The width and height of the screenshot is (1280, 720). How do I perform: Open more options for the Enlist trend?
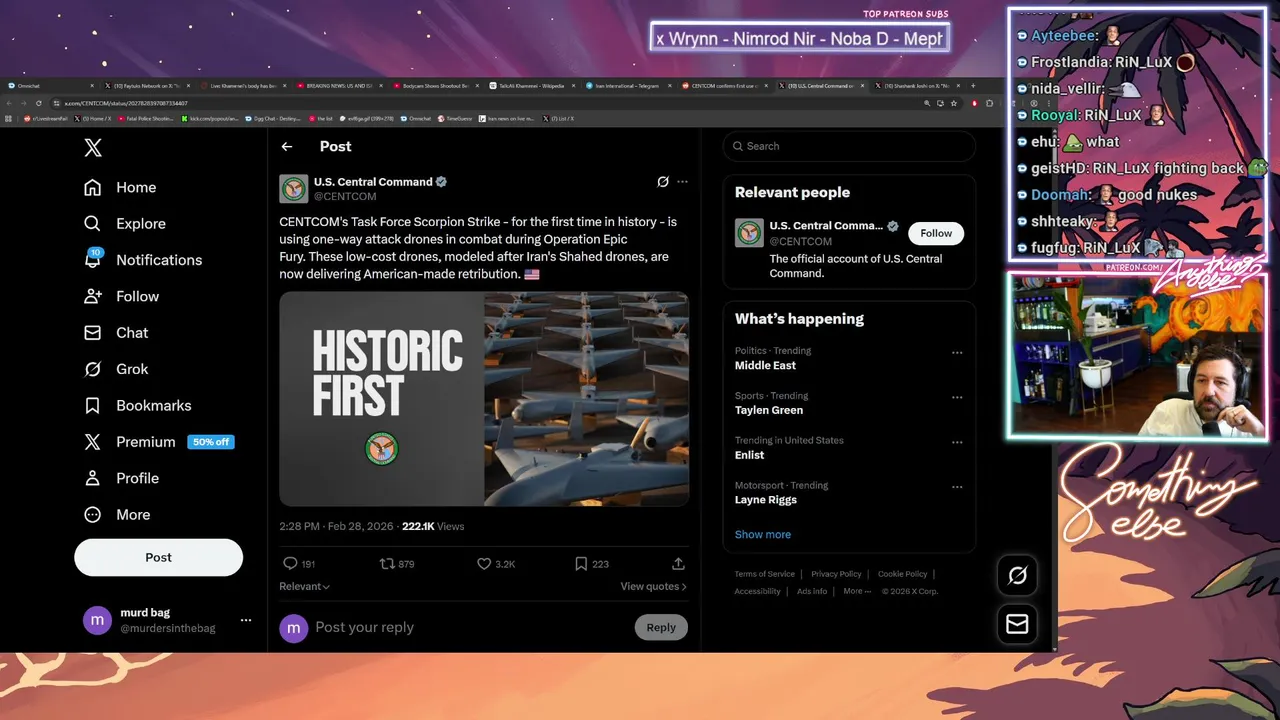point(957,442)
